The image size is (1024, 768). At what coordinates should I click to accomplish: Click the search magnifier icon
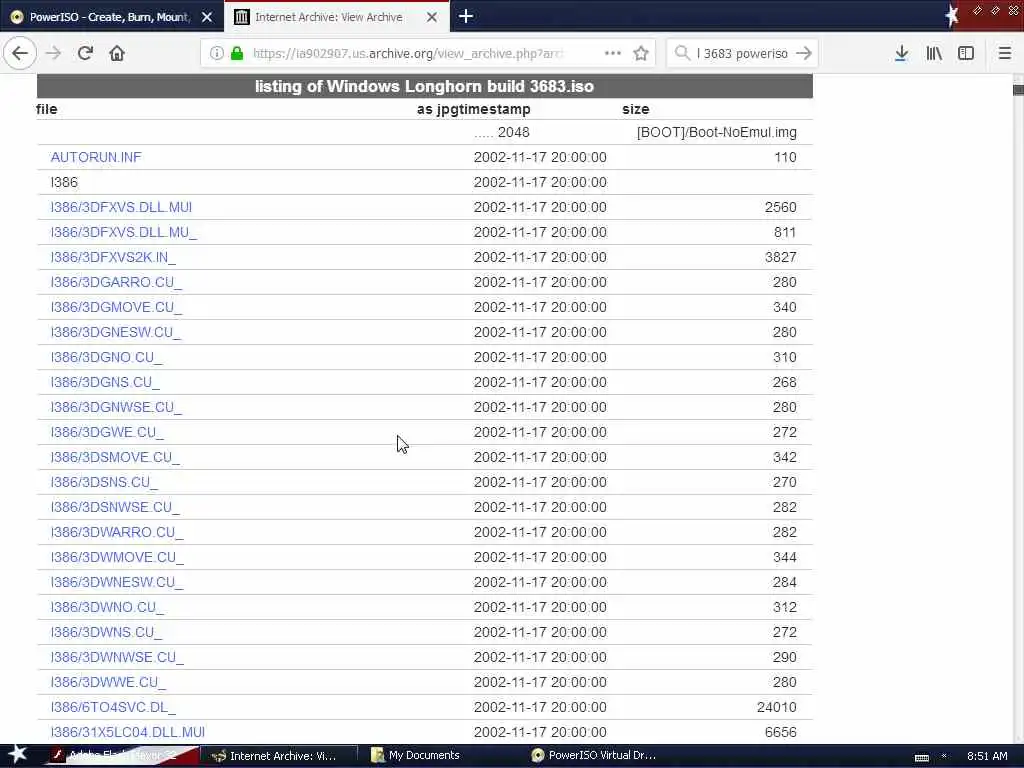(x=682, y=53)
